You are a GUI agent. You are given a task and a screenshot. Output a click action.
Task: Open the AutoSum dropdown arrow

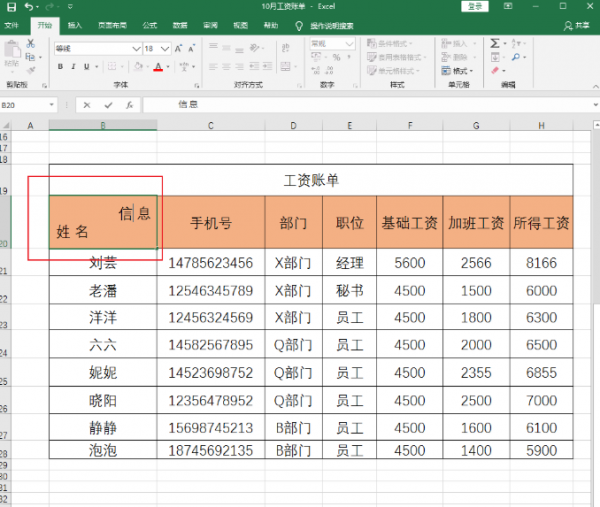click(x=505, y=43)
